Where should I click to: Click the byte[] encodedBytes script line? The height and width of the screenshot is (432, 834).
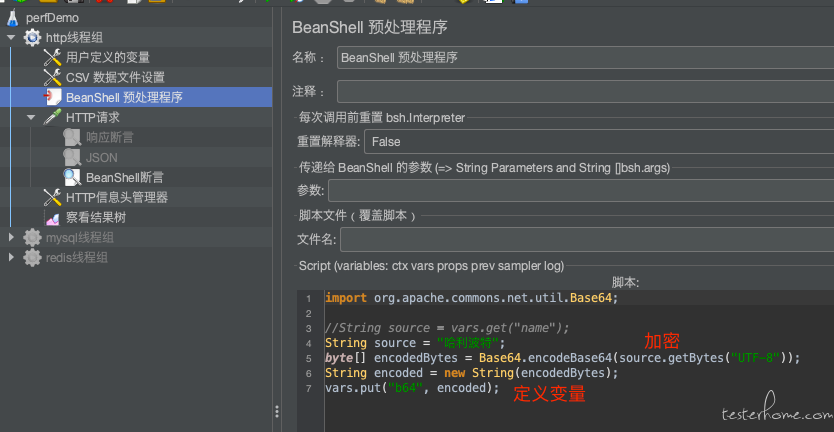coord(563,358)
